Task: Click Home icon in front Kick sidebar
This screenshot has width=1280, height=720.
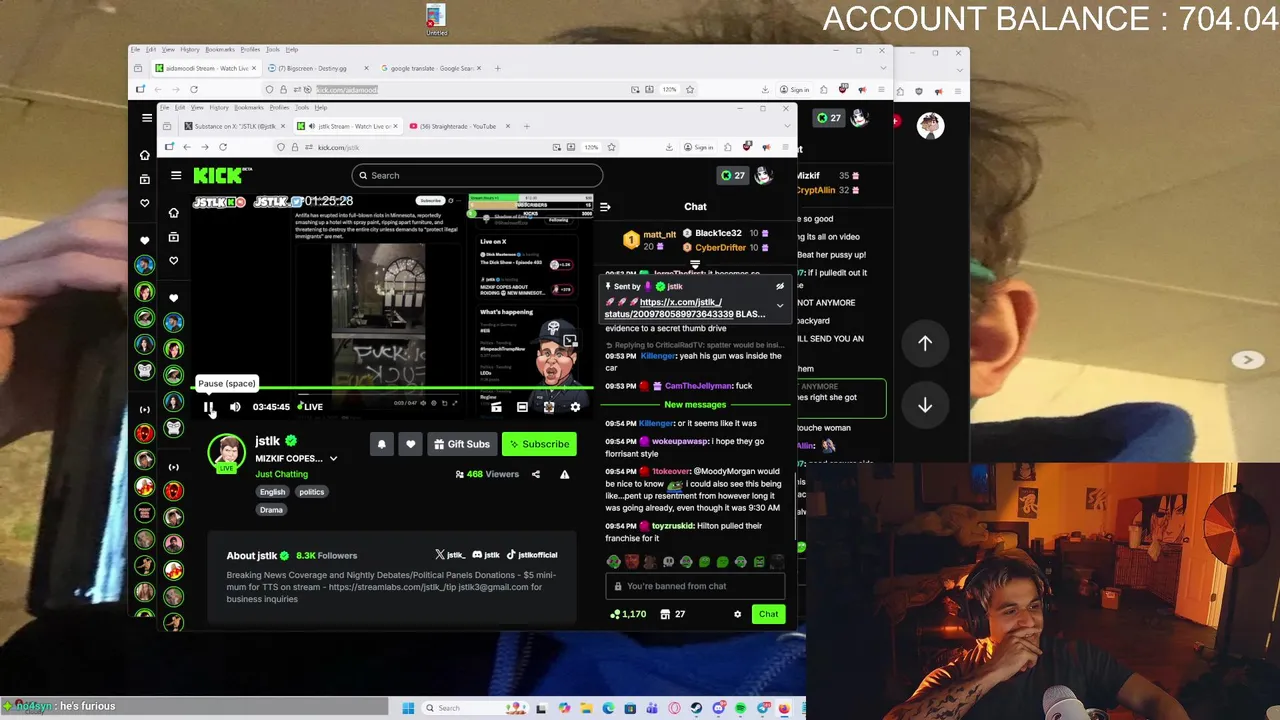Action: click(x=174, y=213)
